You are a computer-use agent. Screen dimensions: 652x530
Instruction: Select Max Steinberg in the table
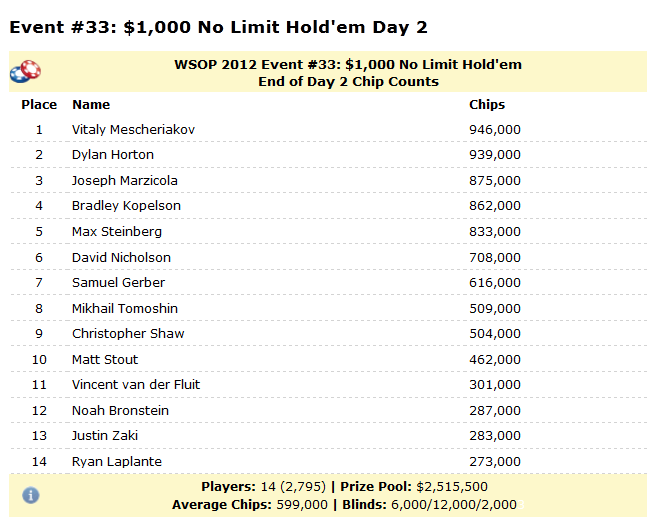(117, 232)
